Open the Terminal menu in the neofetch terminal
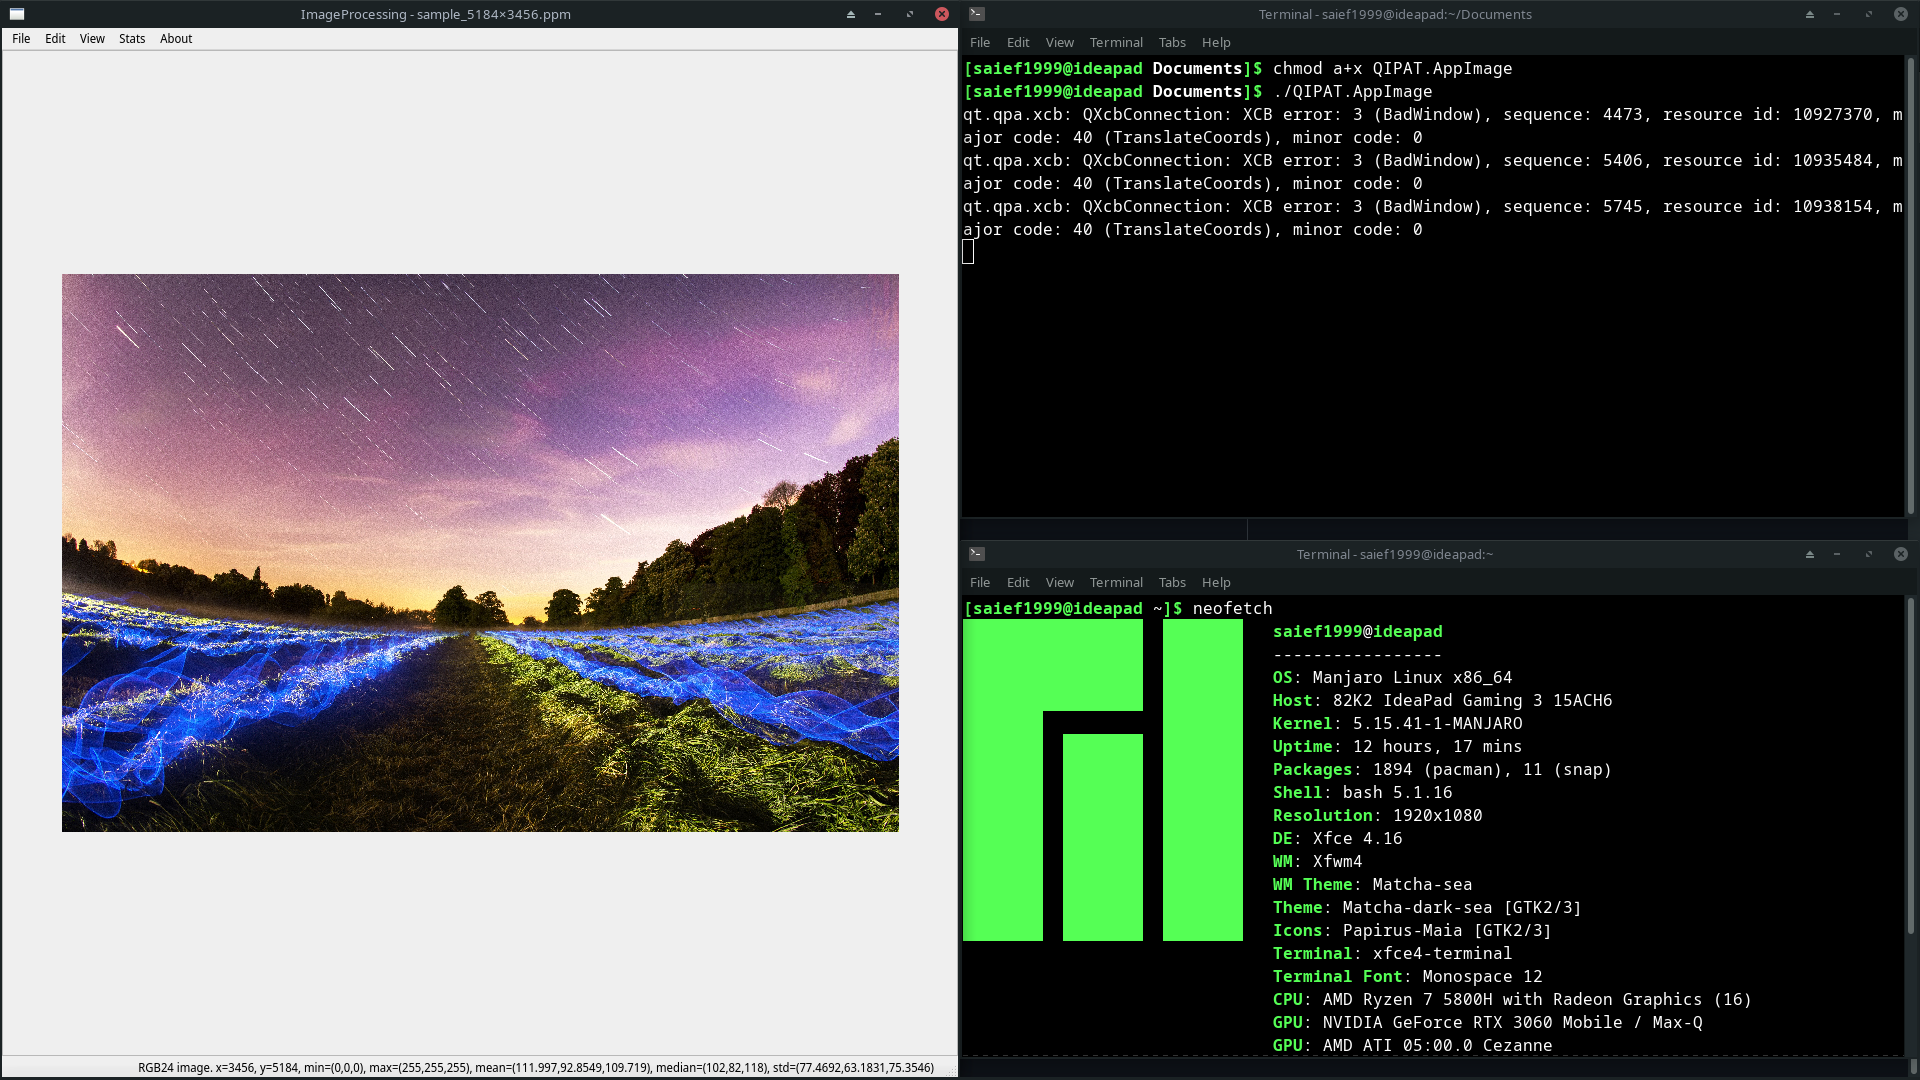This screenshot has height=1080, width=1920. pyautogui.click(x=1116, y=583)
